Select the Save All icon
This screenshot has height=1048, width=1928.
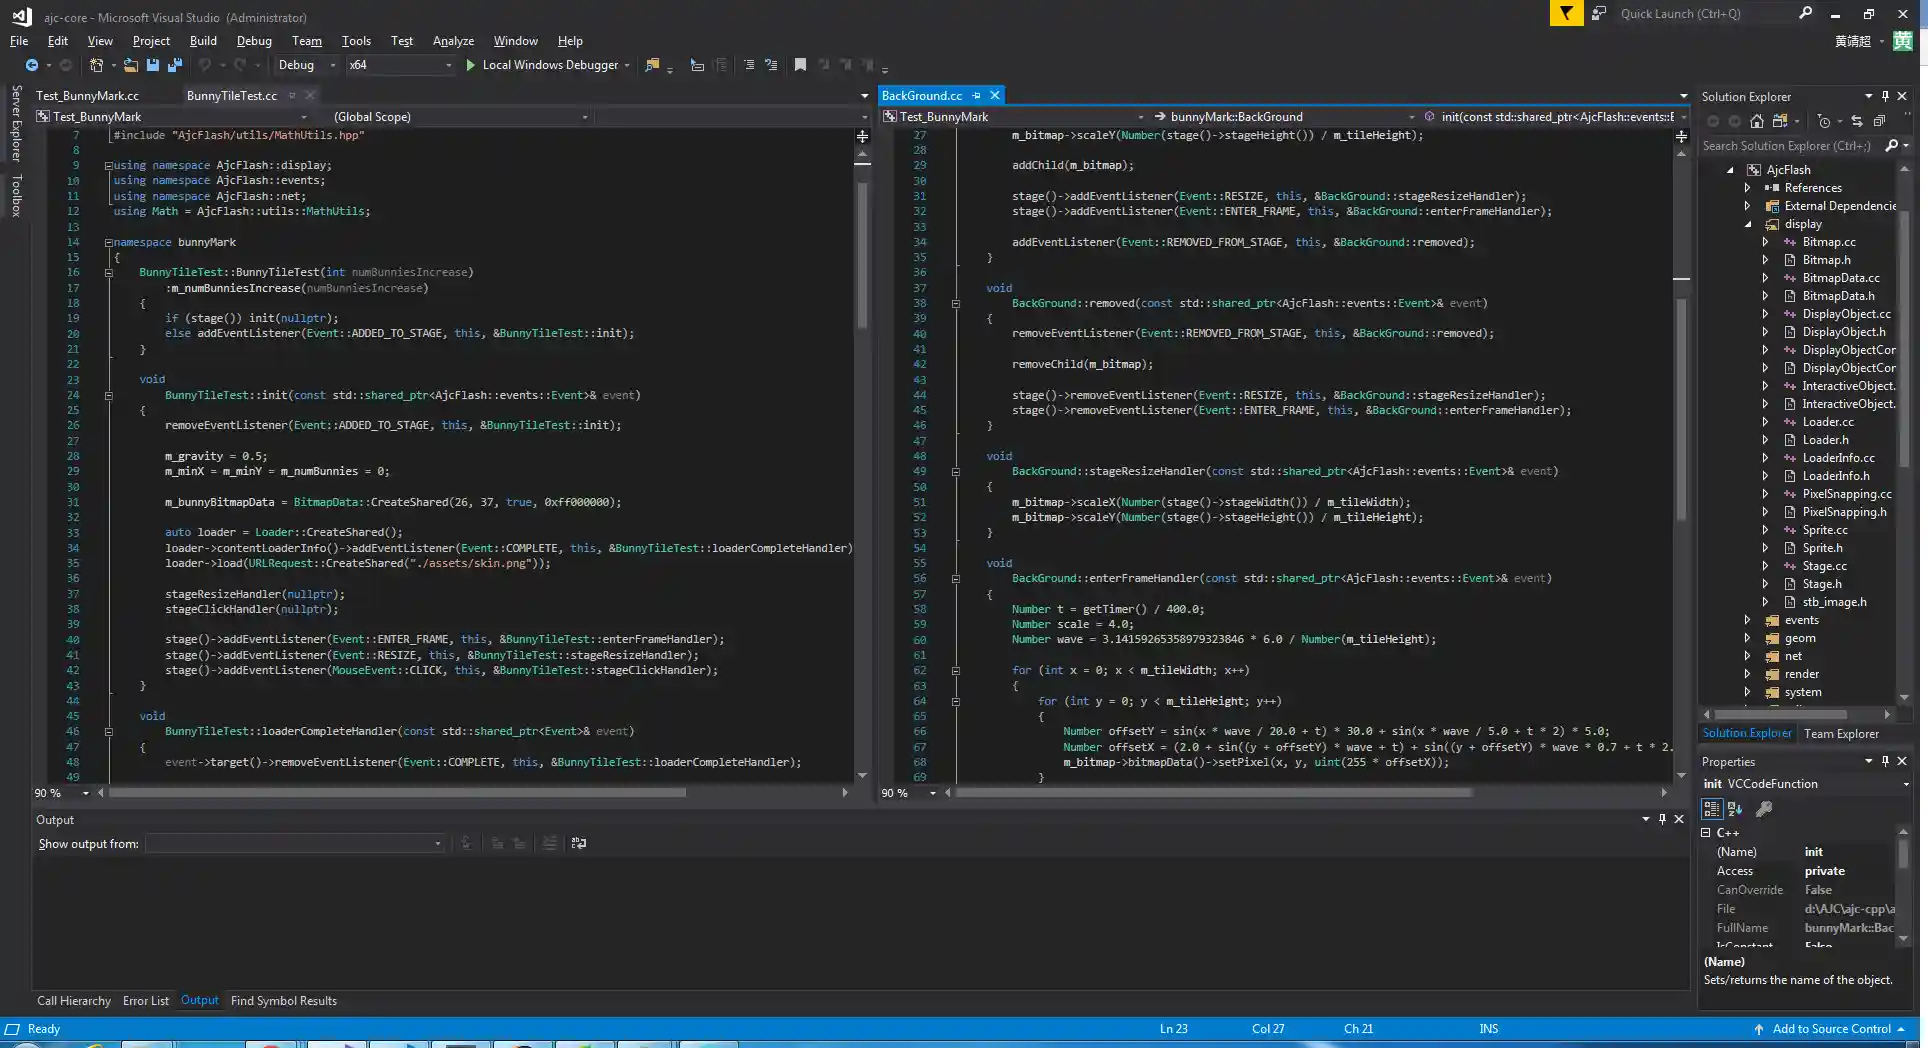point(174,65)
